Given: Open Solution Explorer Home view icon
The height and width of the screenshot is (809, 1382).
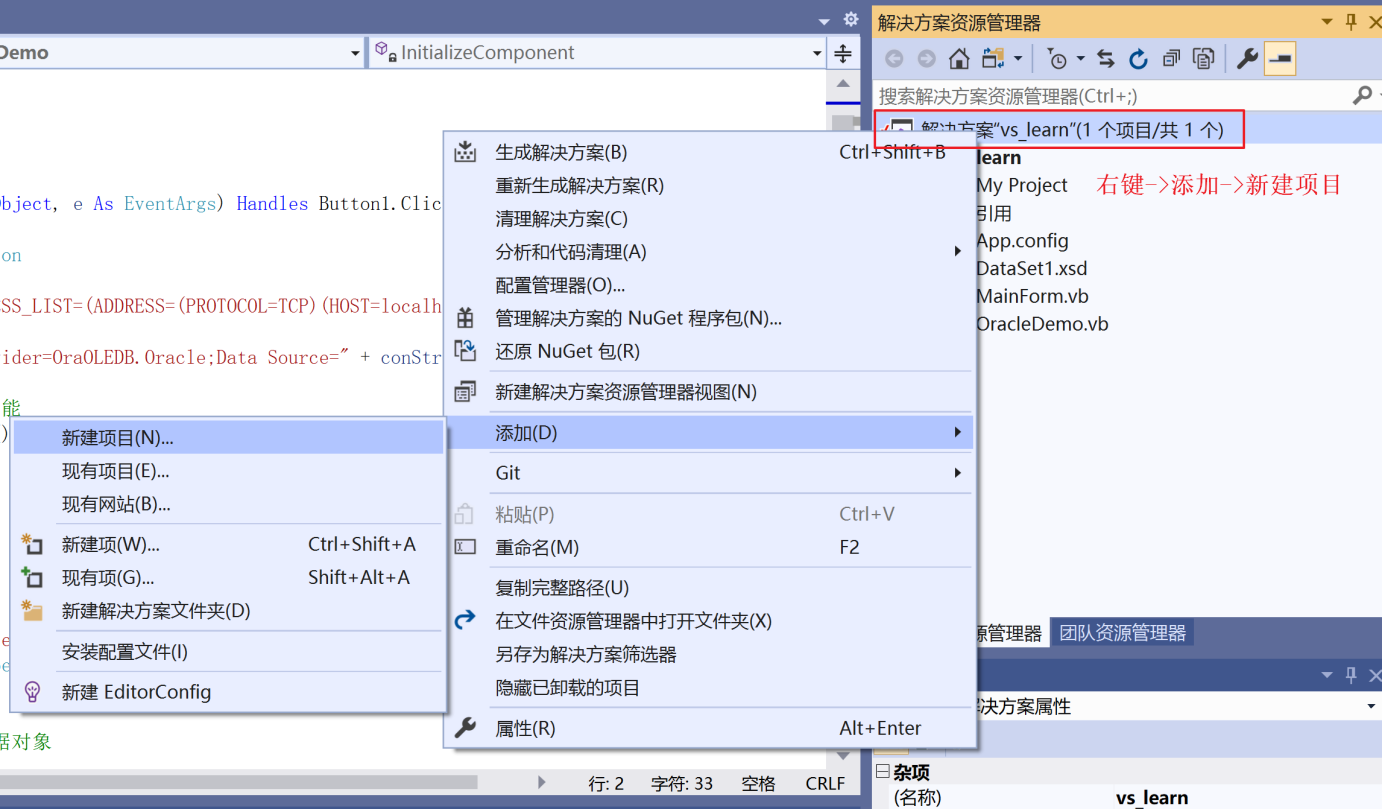Looking at the screenshot, I should (958, 58).
